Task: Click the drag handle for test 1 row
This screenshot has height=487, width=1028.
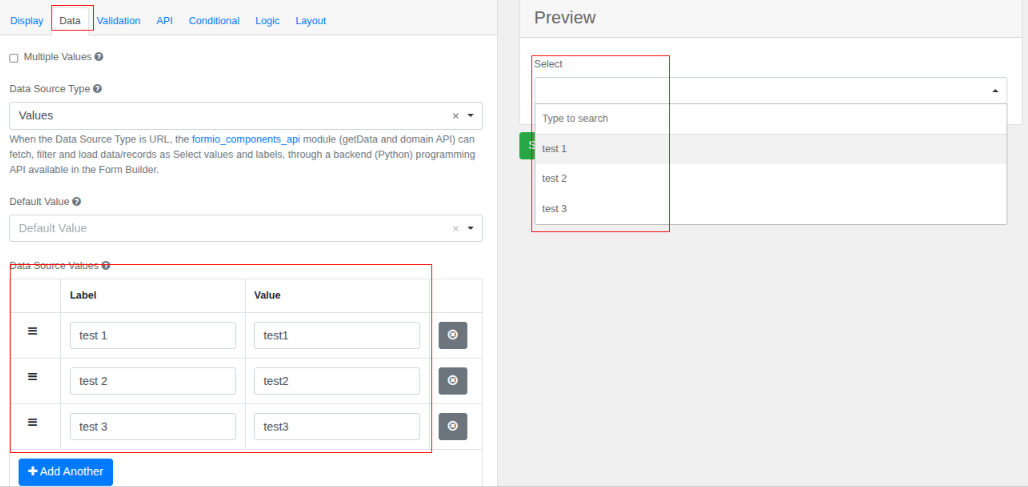Action: click(32, 331)
